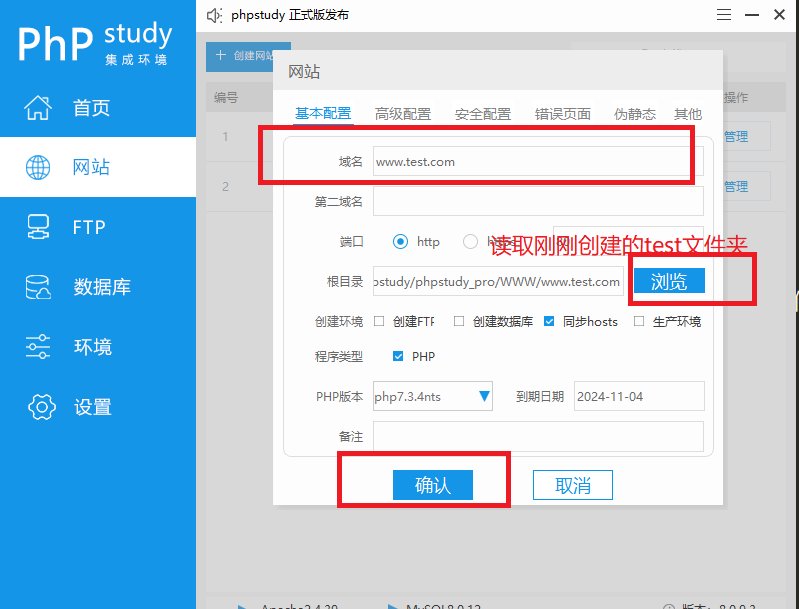Viewport: 799px width, 609px height.
Task: Click the 数据库 sidebar label
Action: pos(102,287)
